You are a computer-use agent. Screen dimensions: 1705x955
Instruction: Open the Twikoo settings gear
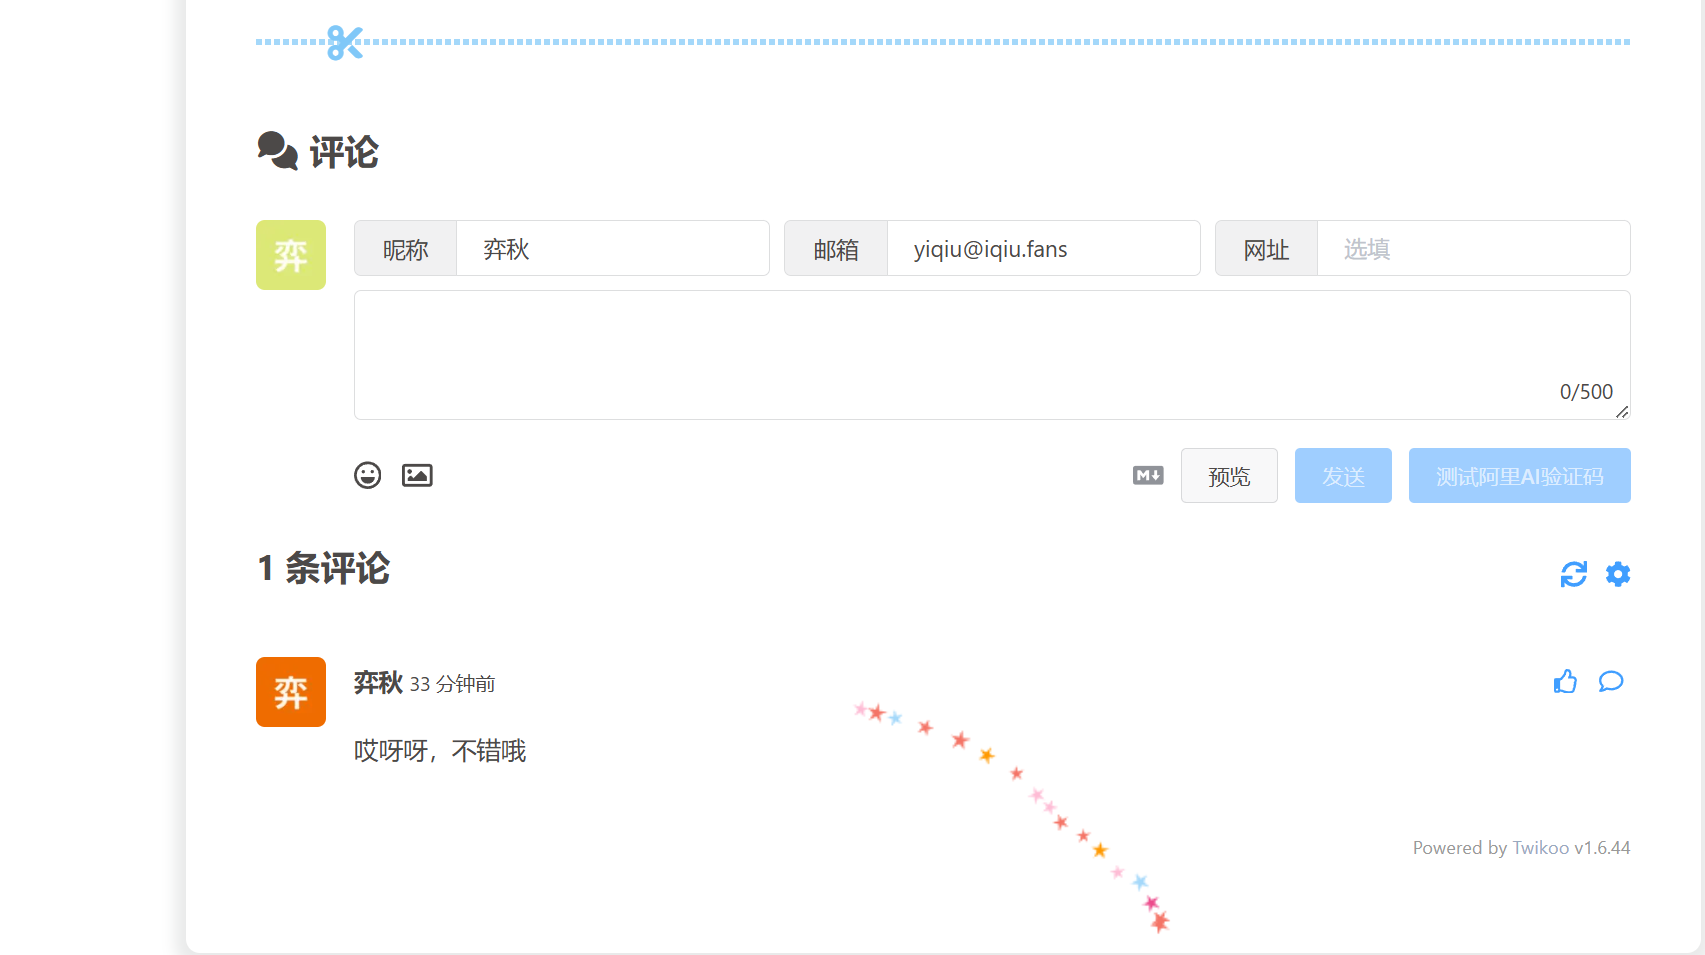(1617, 574)
